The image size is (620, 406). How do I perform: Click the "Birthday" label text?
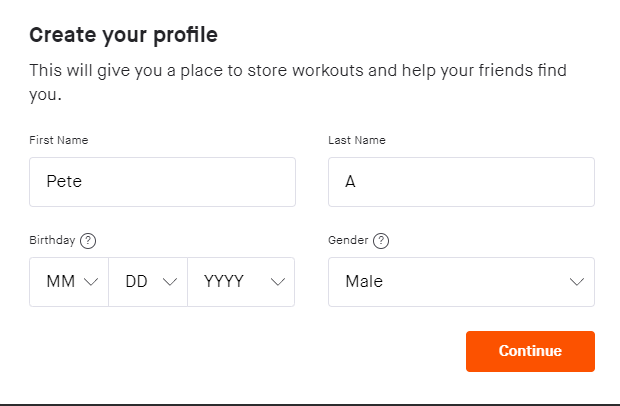(52, 241)
